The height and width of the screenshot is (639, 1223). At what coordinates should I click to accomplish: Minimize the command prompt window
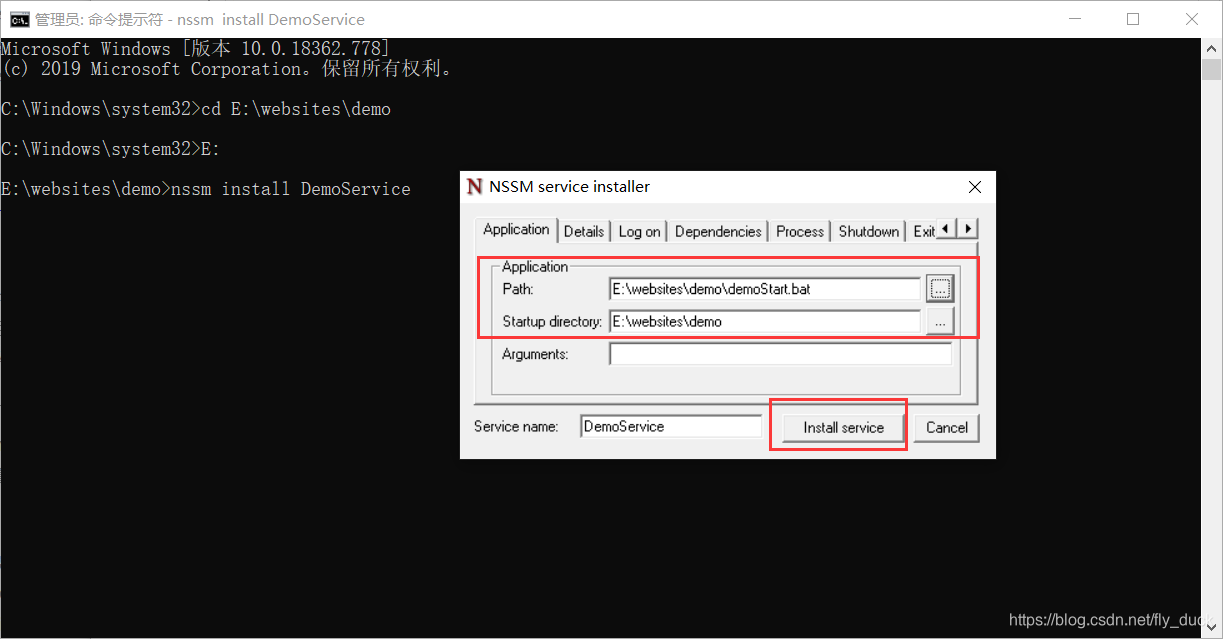[x=1076, y=19]
